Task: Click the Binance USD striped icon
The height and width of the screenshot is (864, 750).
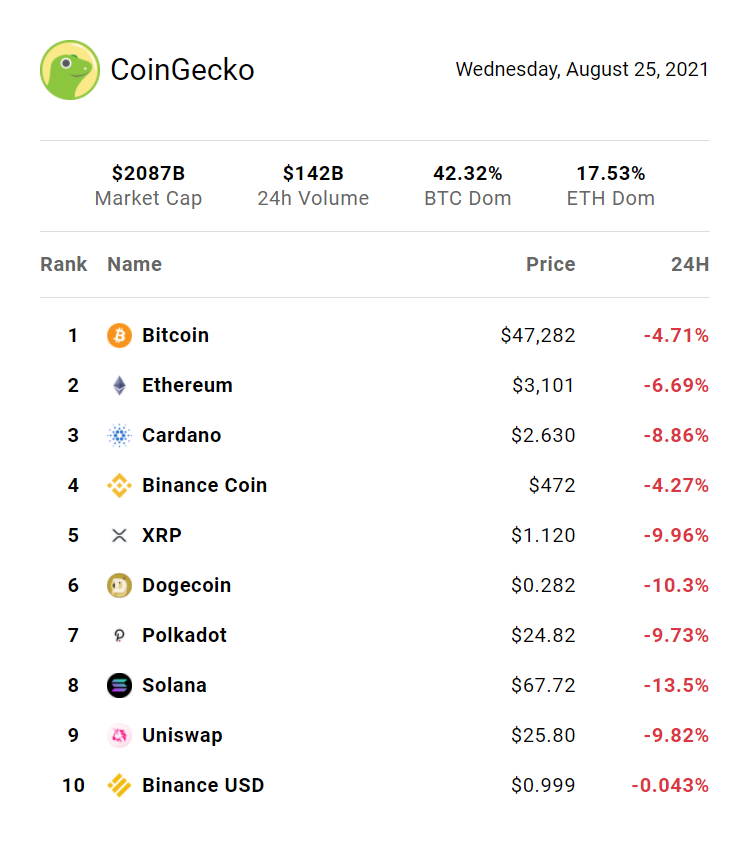Action: click(119, 786)
